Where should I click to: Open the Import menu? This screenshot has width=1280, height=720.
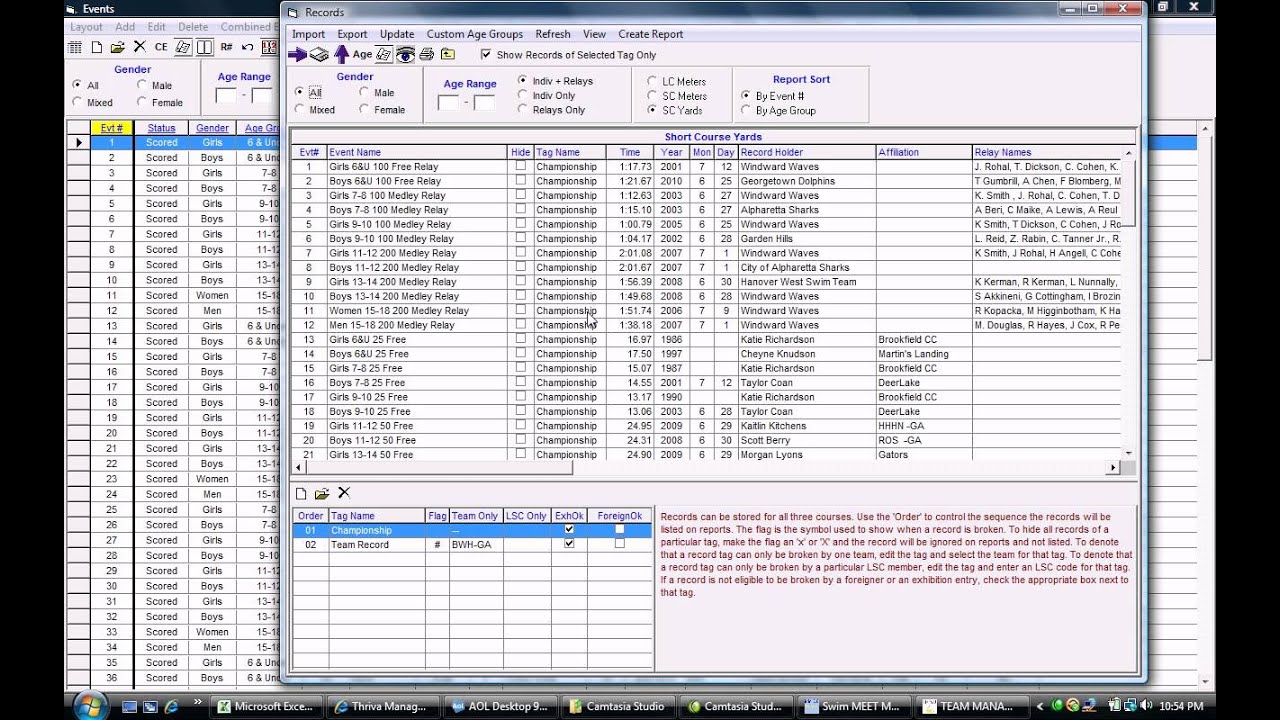[308, 34]
